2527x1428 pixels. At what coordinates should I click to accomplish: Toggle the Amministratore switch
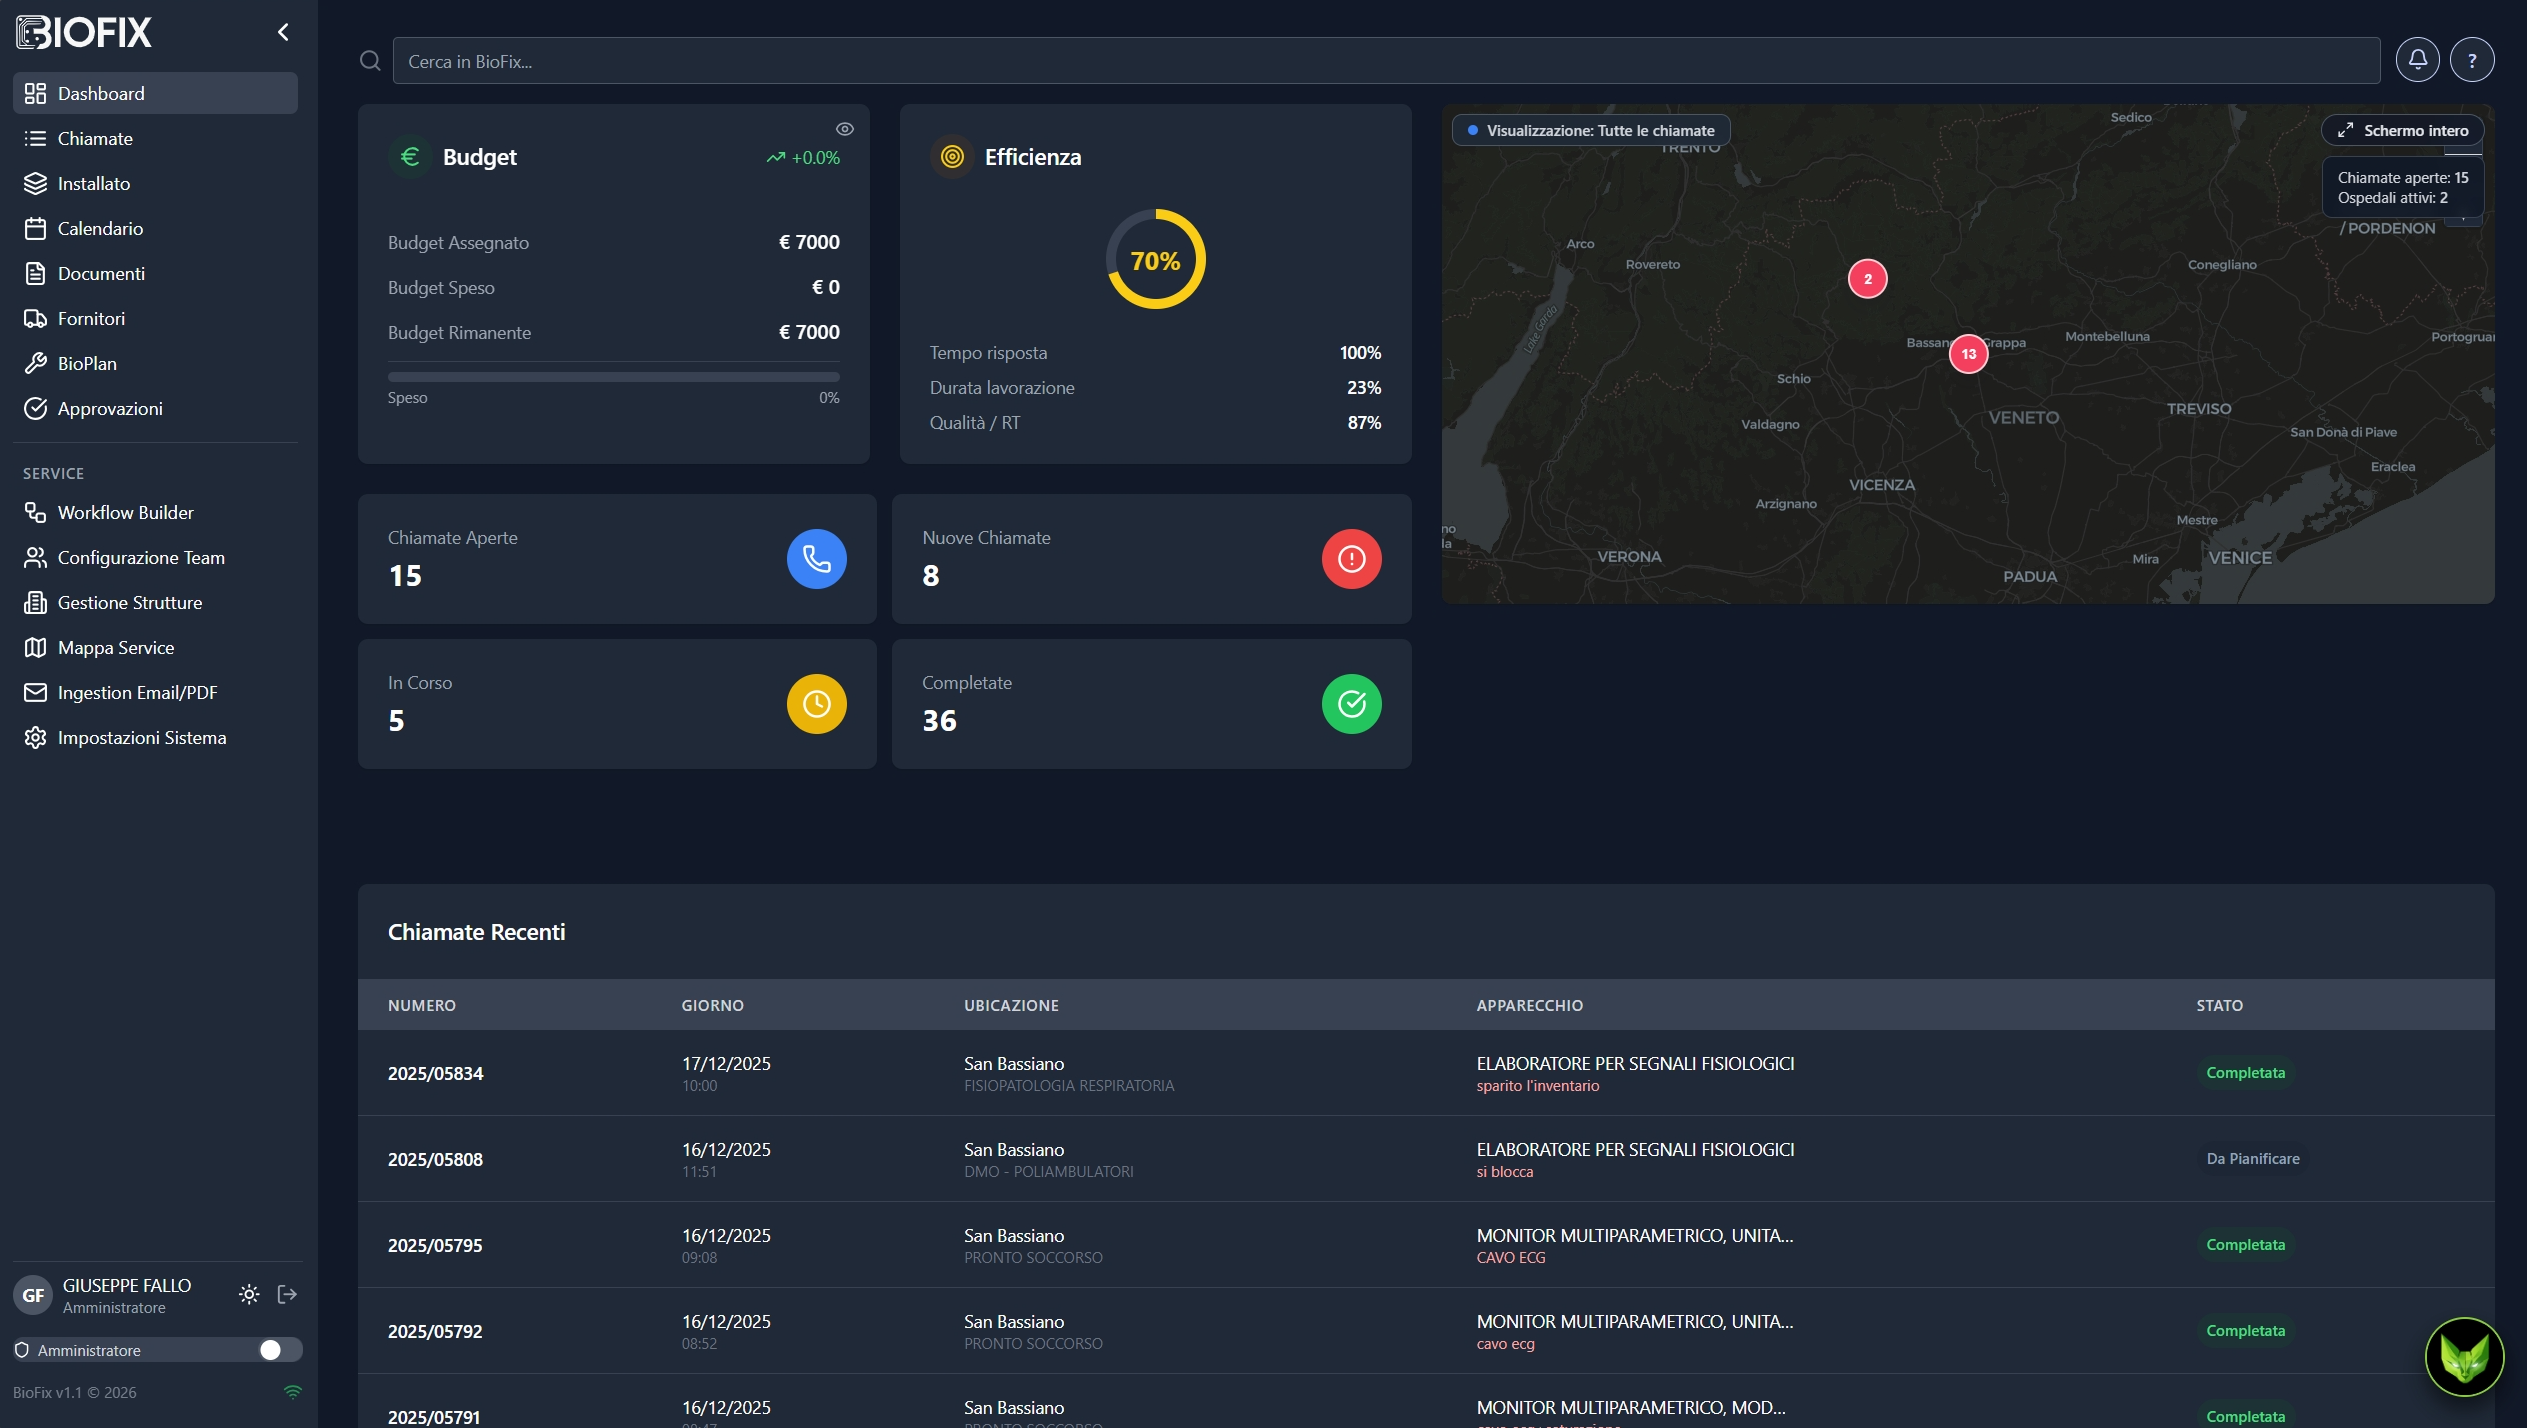coord(271,1349)
